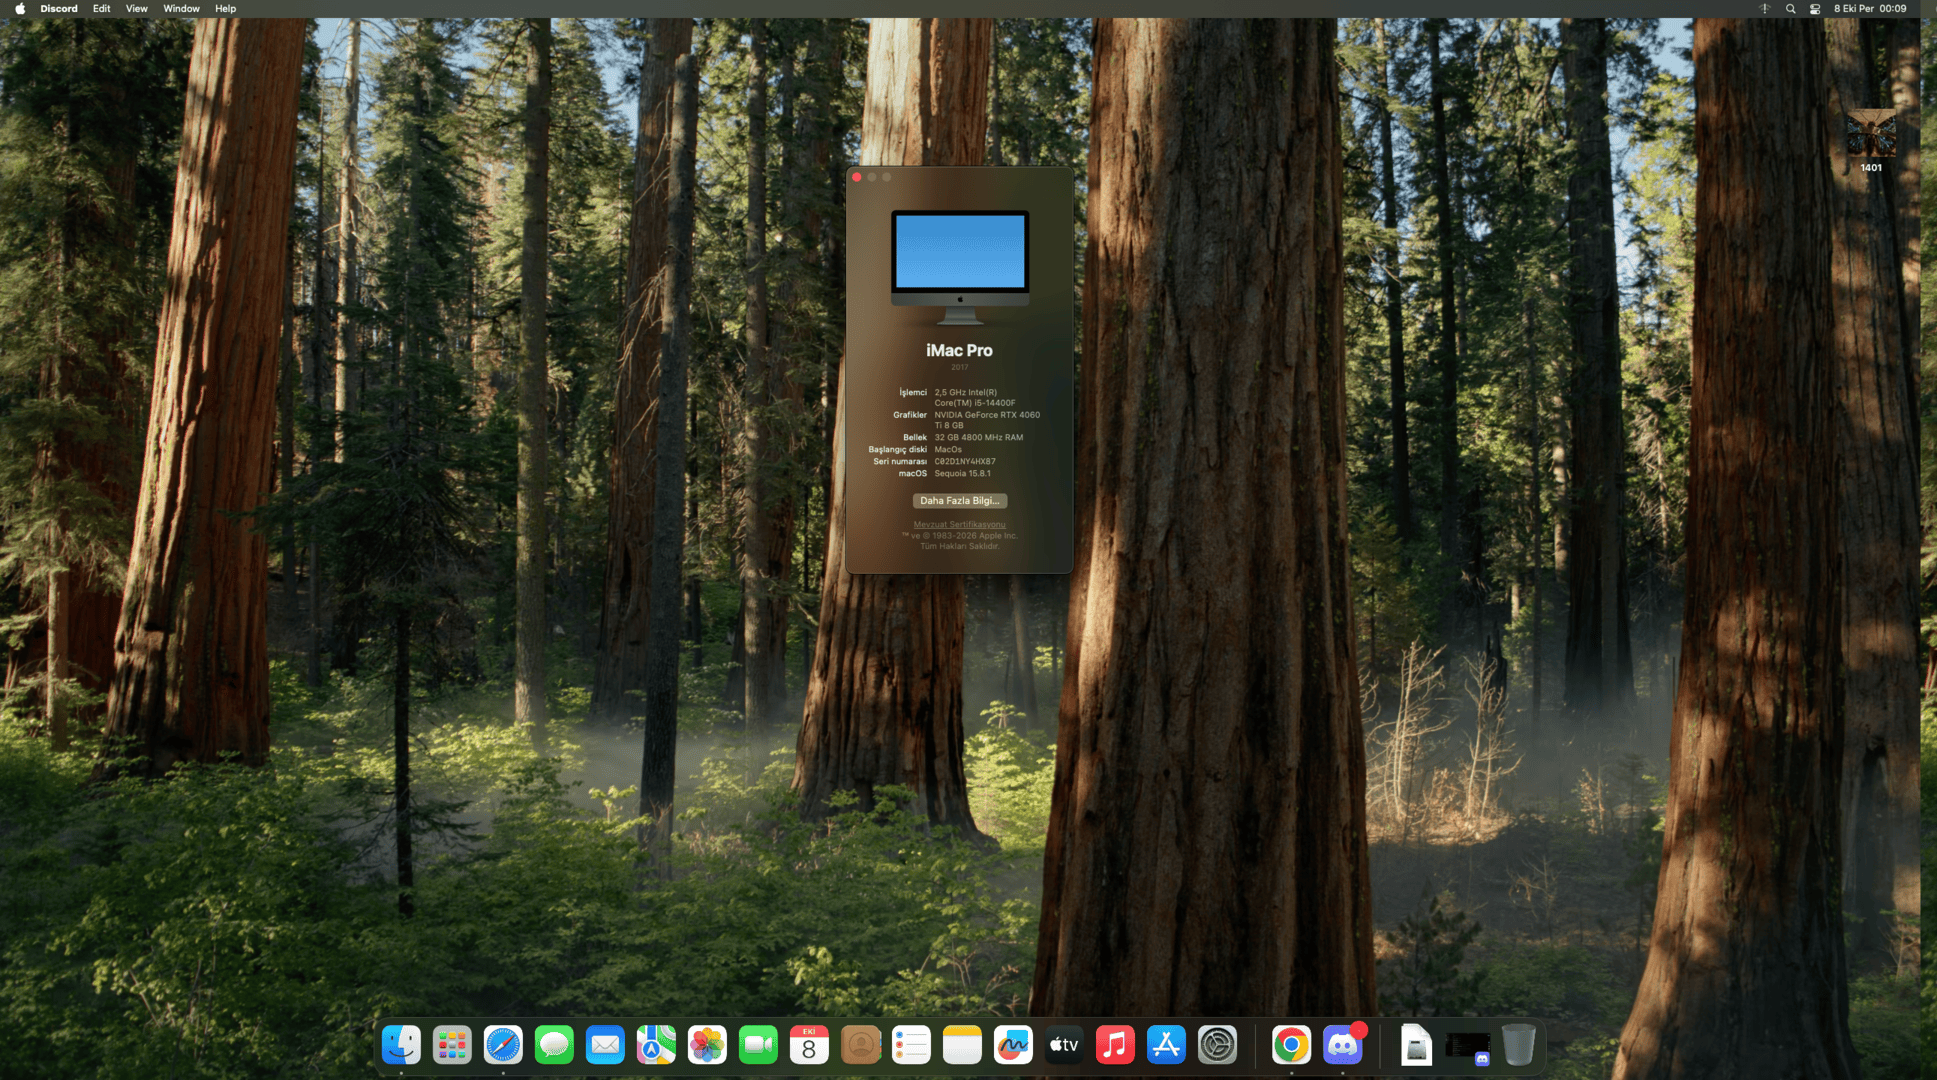This screenshot has height=1080, width=1937.
Task: Open Notes app in the Dock
Action: click(962, 1045)
